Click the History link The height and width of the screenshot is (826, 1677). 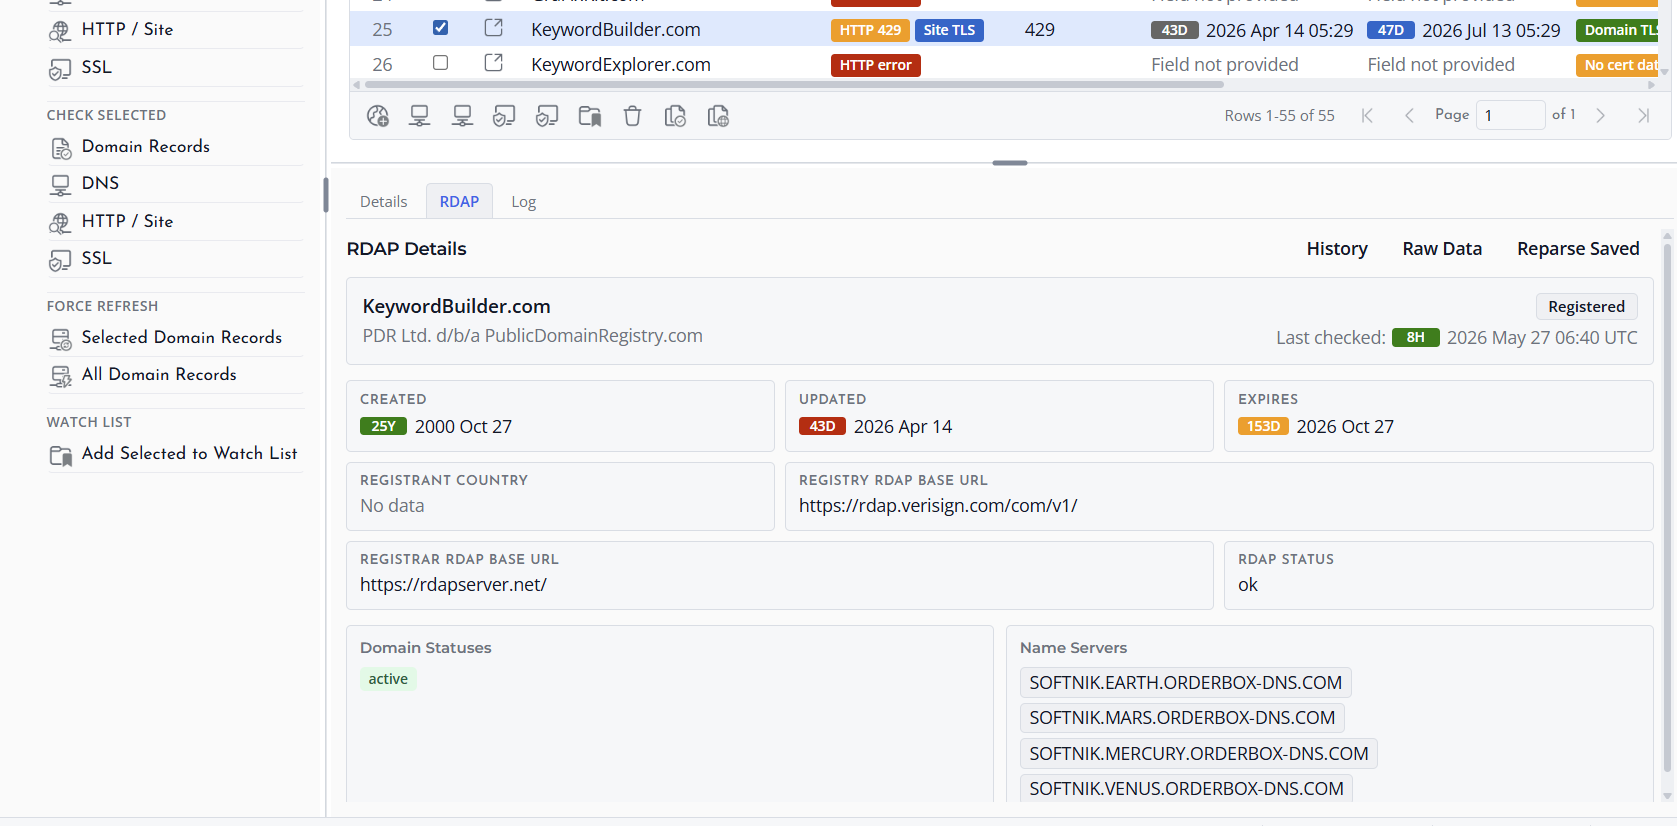[1337, 249]
